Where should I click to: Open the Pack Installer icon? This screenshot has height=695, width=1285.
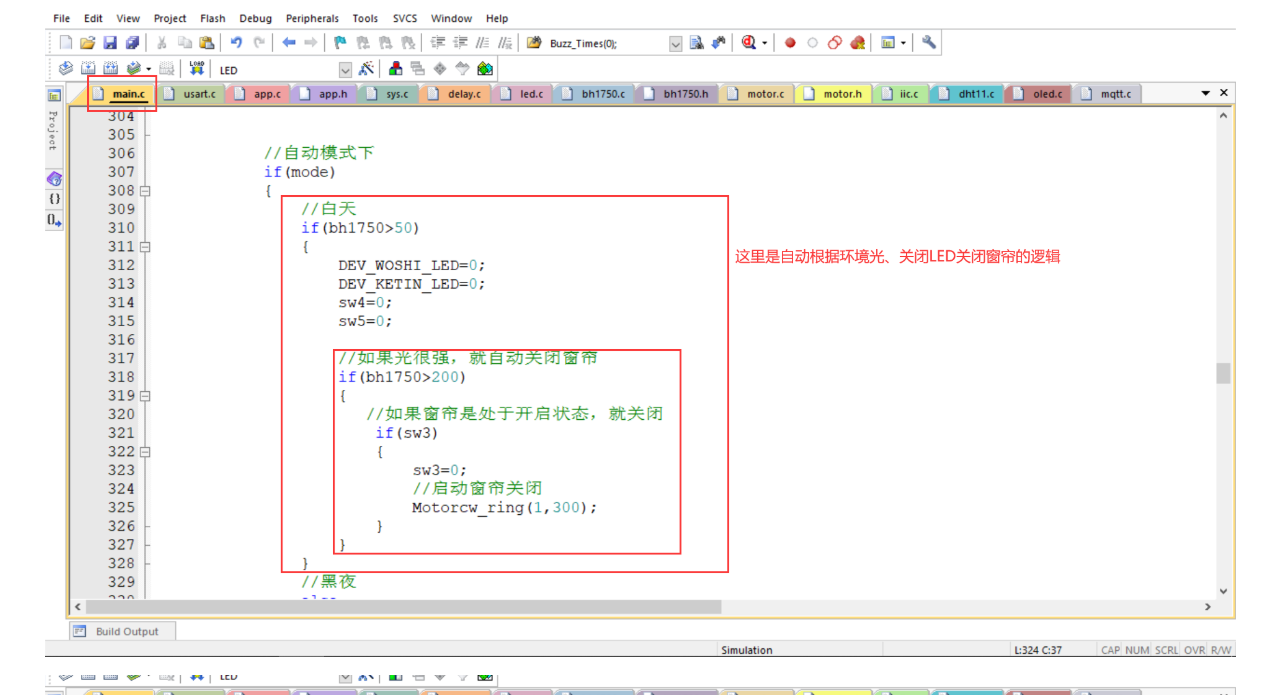pos(485,69)
